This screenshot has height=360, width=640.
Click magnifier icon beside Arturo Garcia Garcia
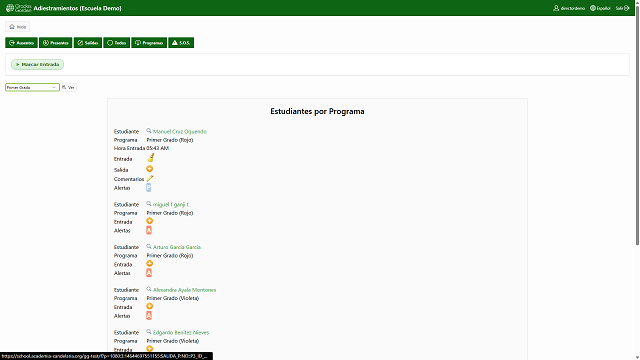149,247
